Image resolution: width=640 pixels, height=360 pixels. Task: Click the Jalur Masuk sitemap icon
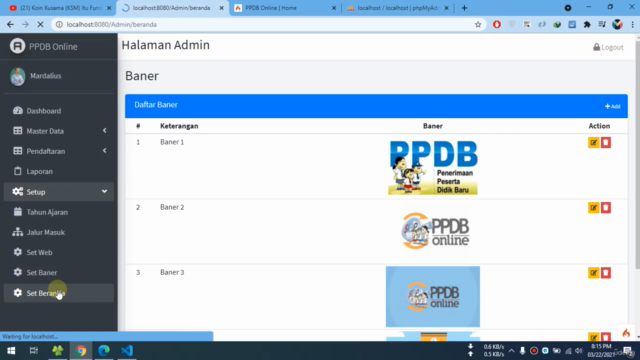pyautogui.click(x=18, y=232)
